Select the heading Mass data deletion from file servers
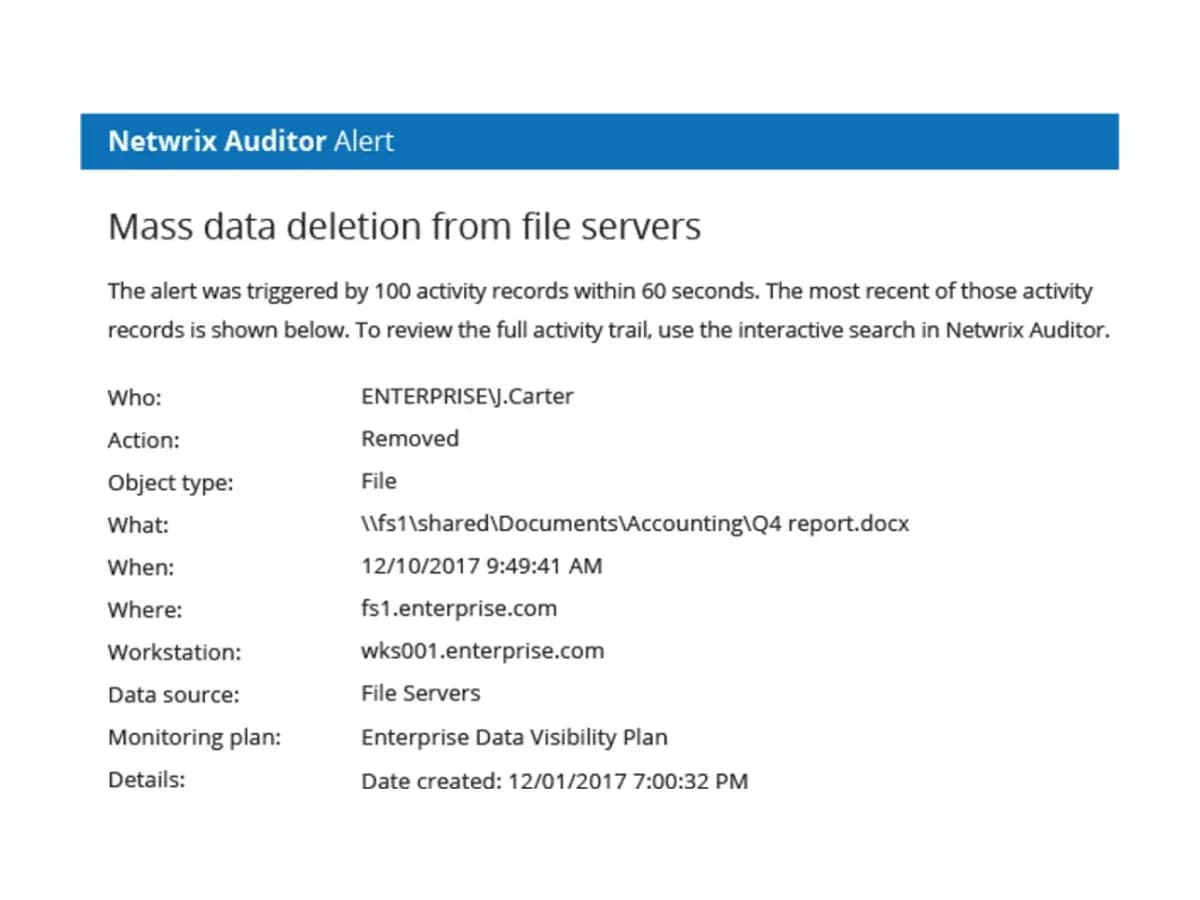The height and width of the screenshot is (900, 1200). 404,227
